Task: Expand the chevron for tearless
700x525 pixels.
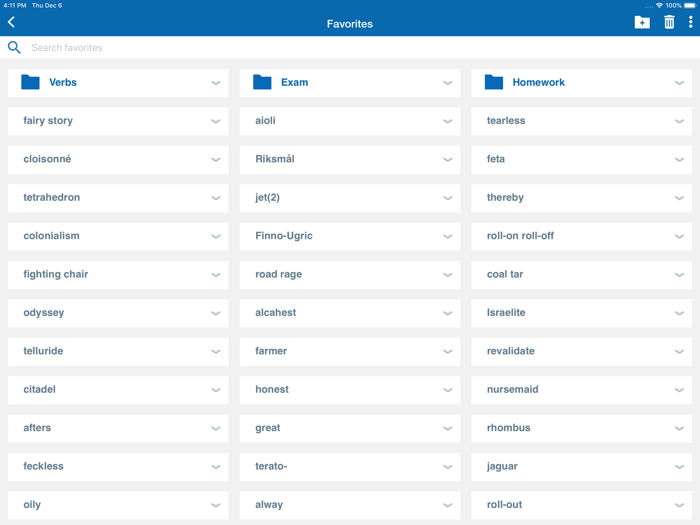Action: [679, 121]
